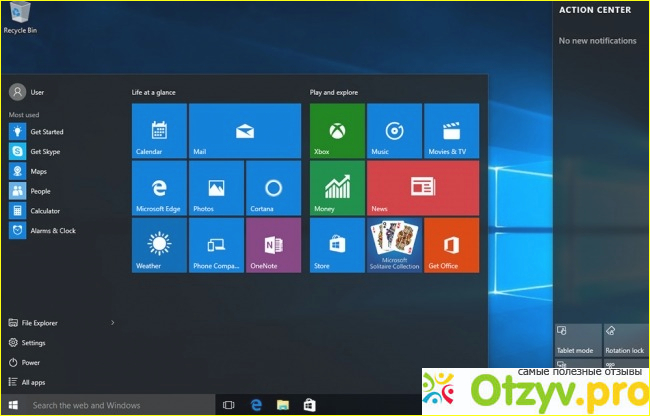
Task: Open Task View from the taskbar
Action: coord(229,405)
